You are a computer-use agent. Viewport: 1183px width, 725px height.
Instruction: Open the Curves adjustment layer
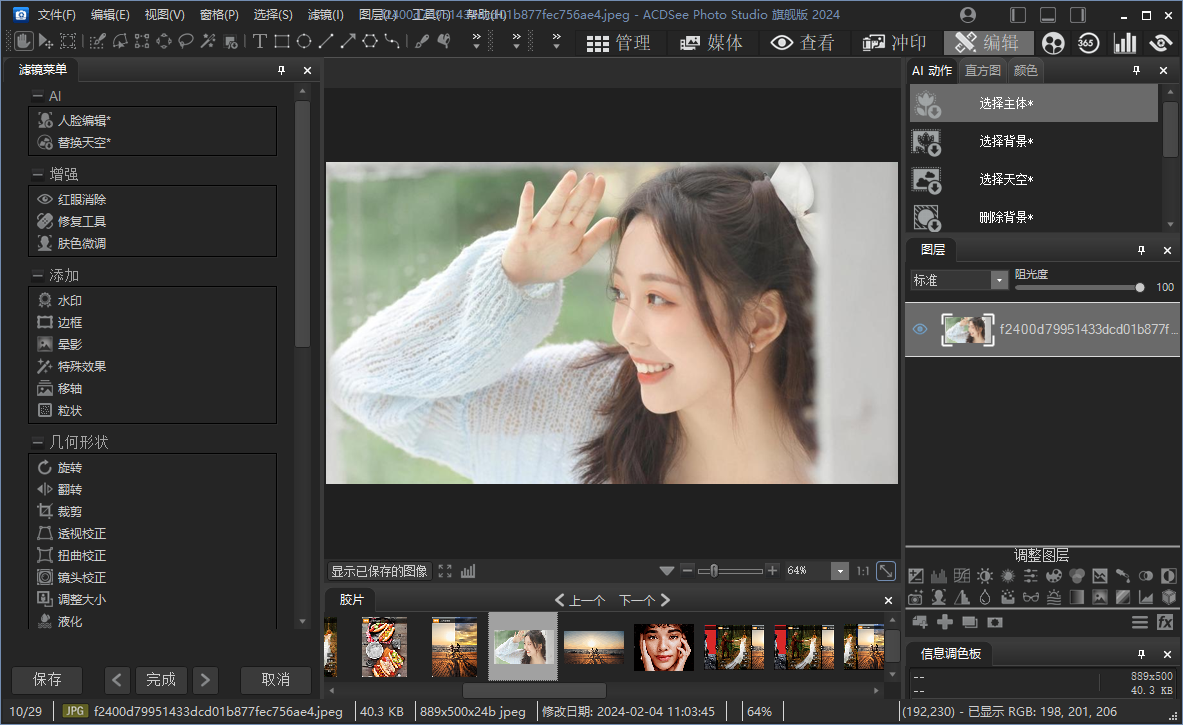pyautogui.click(x=961, y=575)
